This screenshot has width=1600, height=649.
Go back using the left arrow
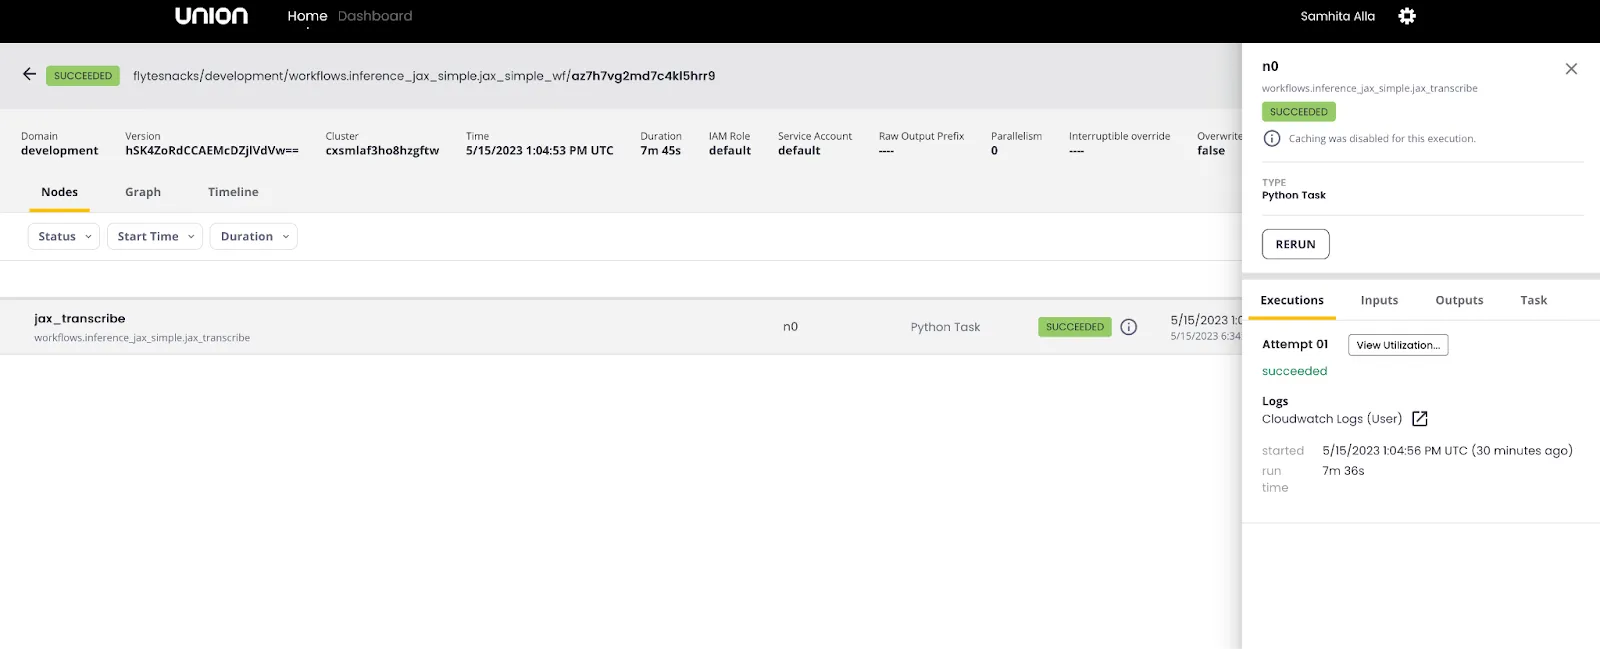[x=29, y=74]
